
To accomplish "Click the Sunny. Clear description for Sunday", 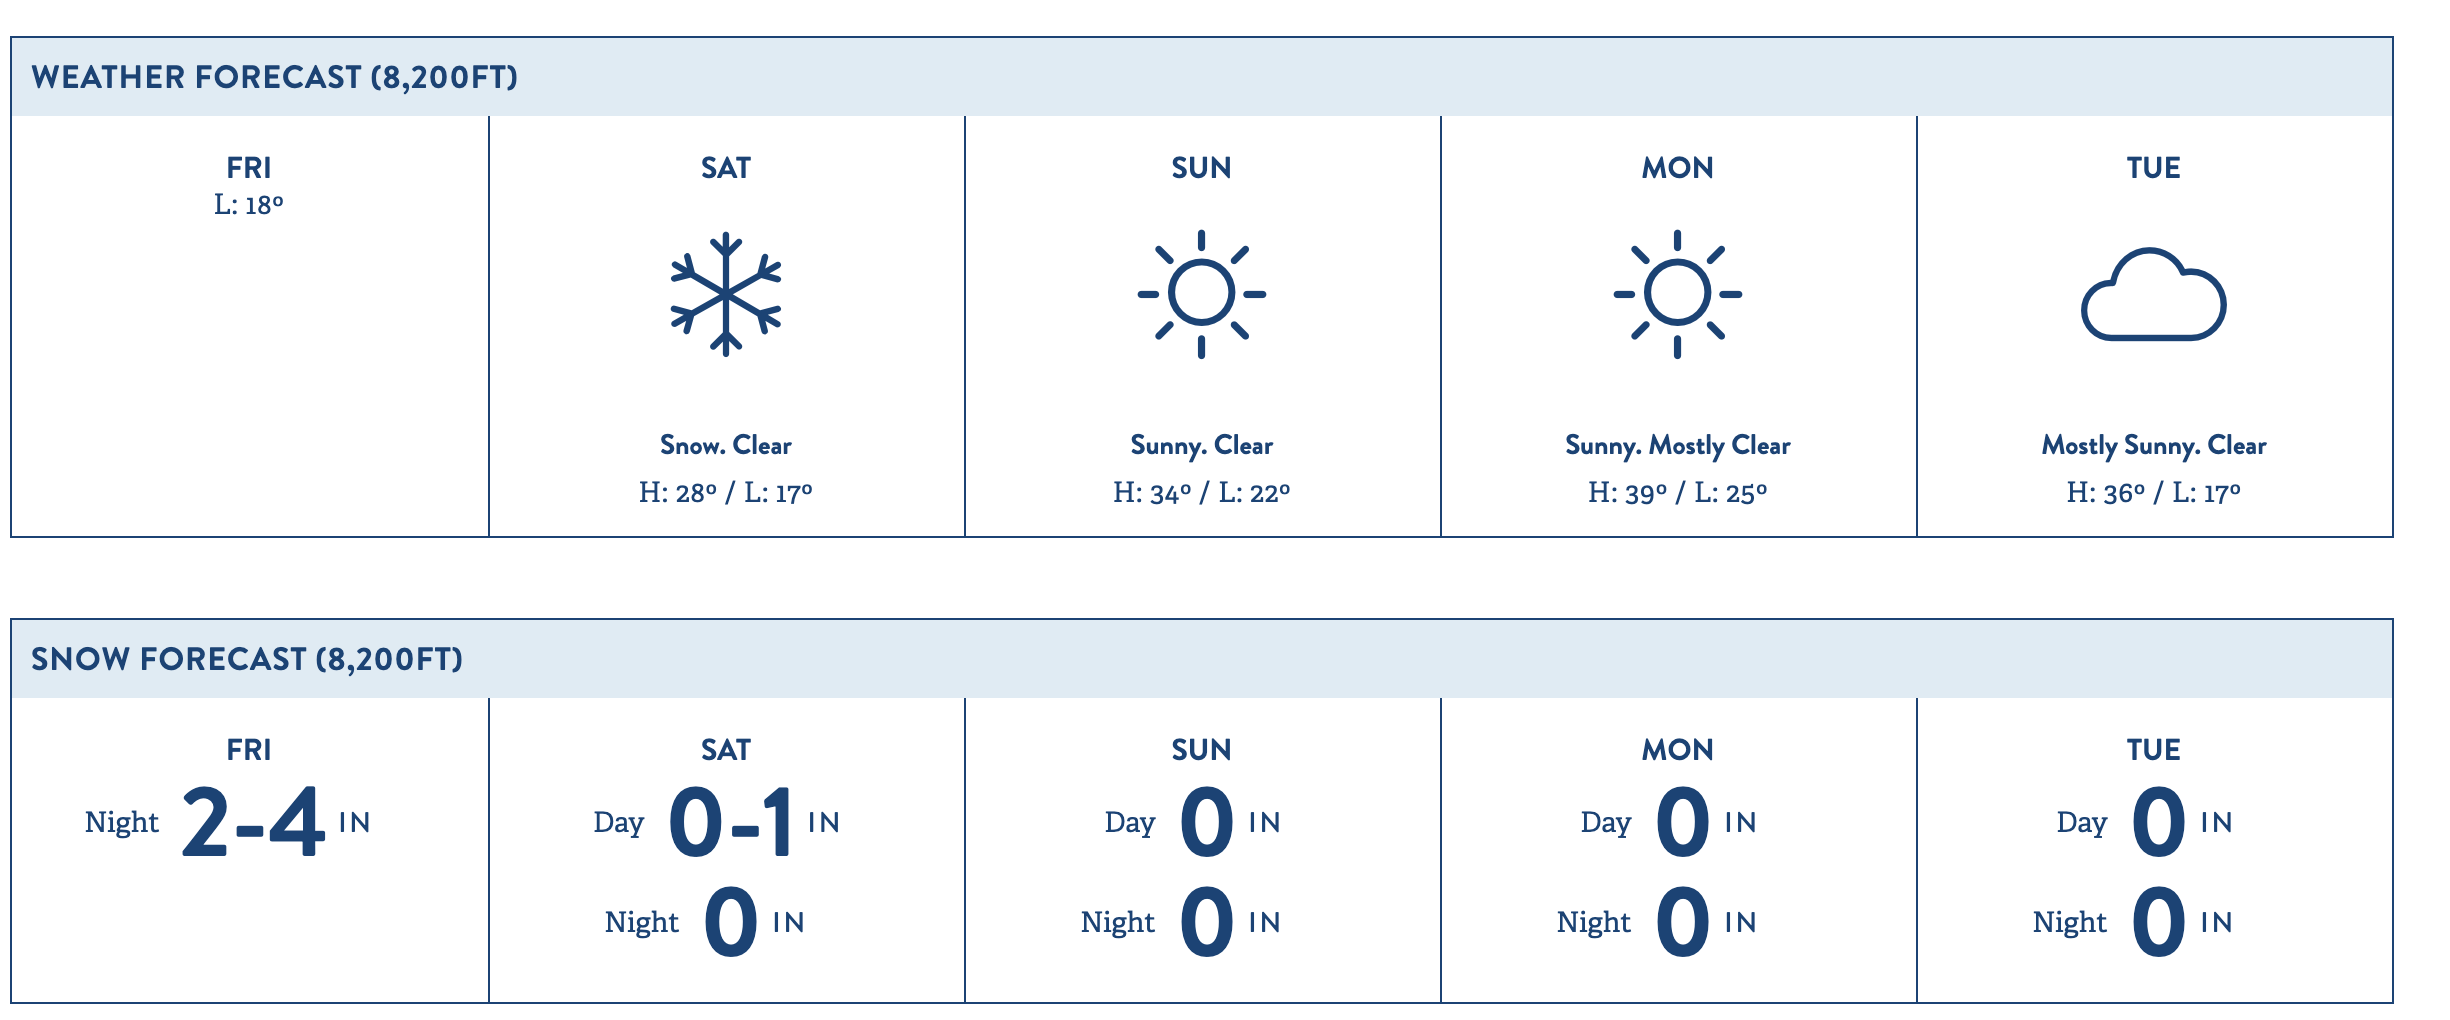I will [1201, 445].
